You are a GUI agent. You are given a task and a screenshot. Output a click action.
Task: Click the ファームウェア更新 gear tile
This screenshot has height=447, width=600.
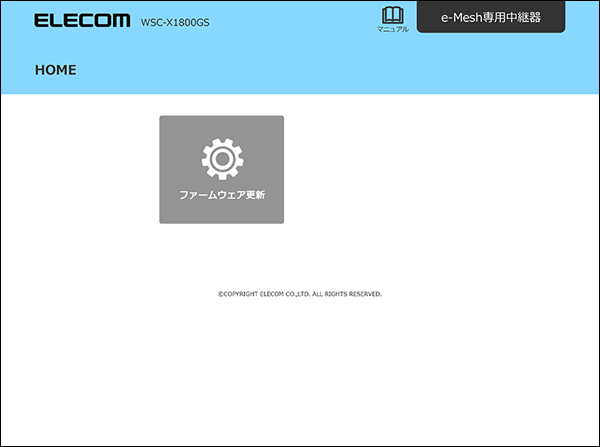(x=222, y=170)
